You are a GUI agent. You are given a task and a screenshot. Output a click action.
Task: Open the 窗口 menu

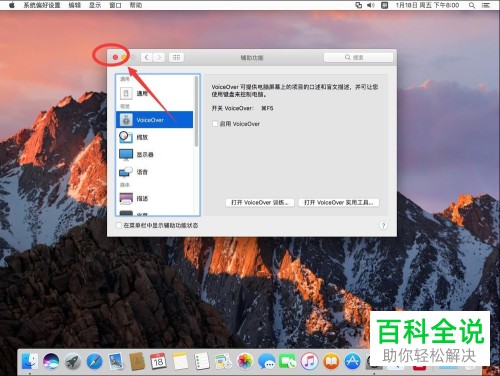(115, 5)
